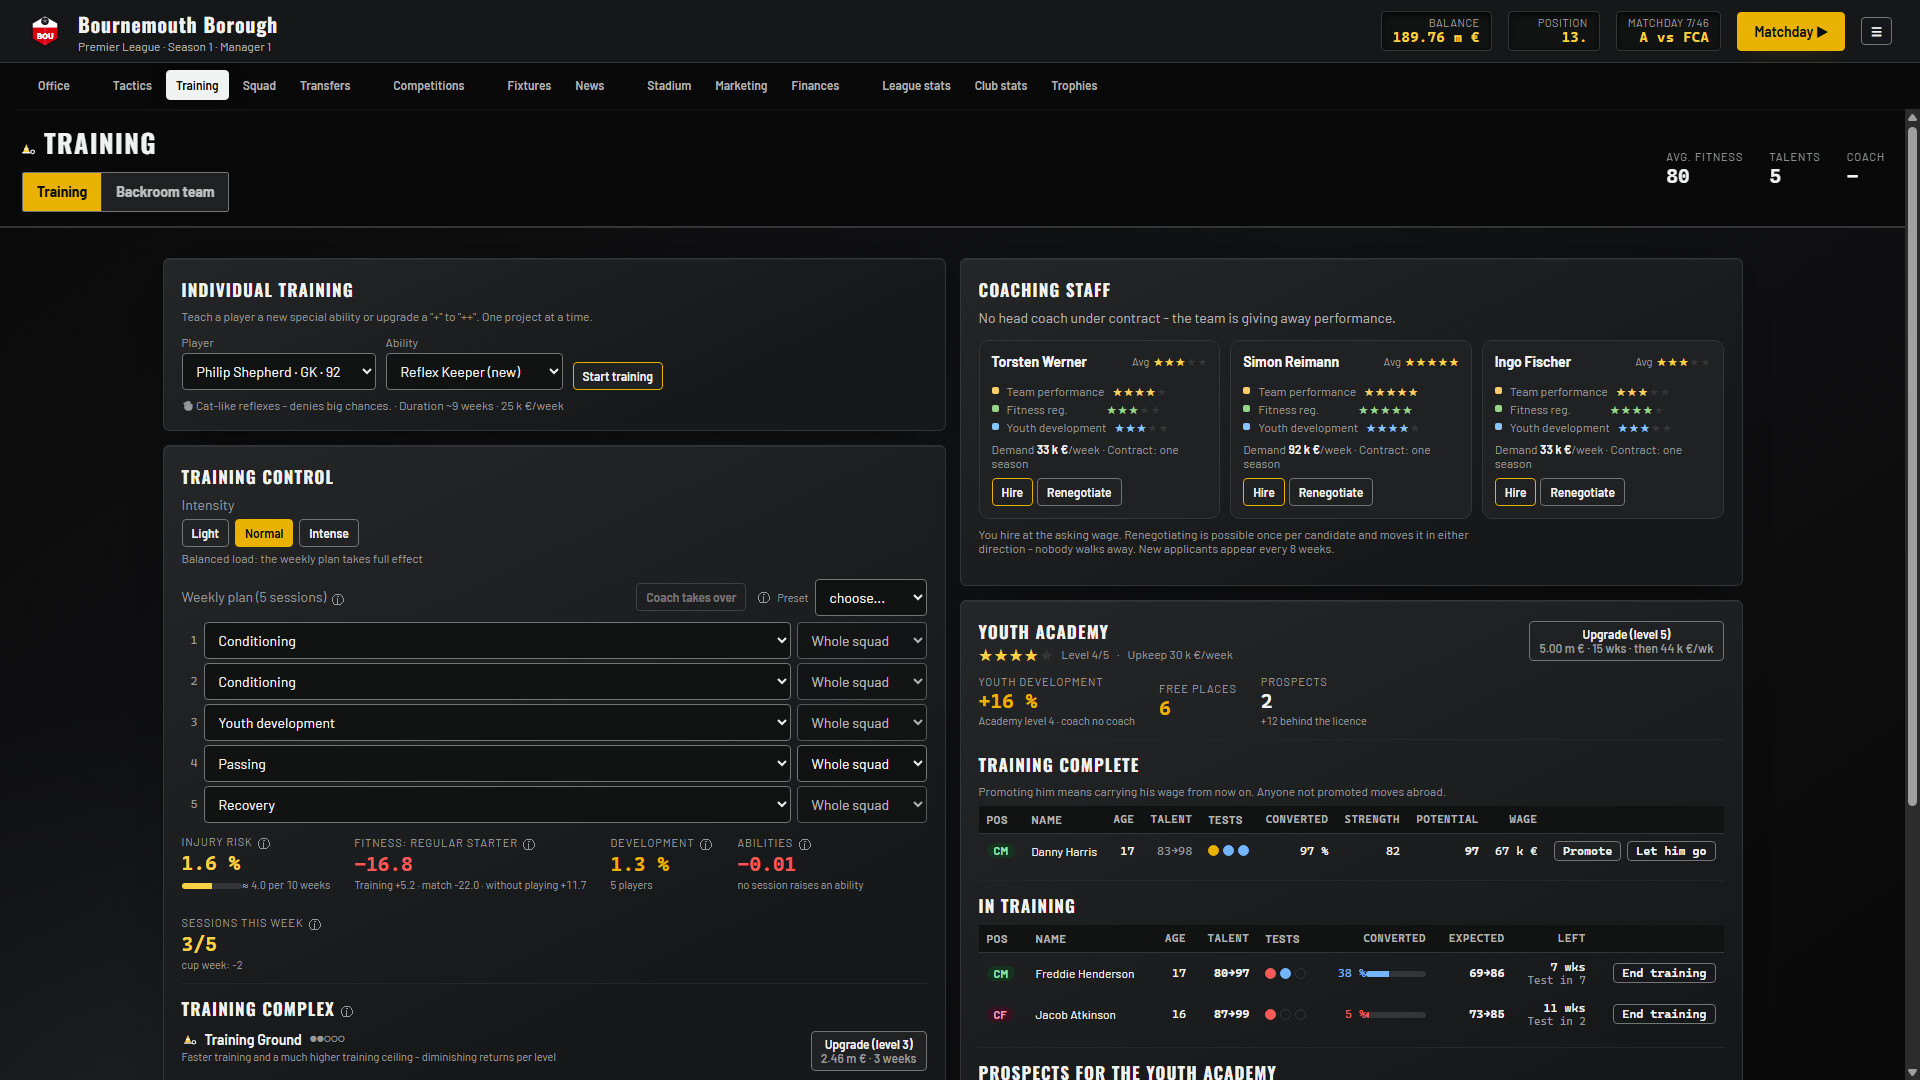The height and width of the screenshot is (1080, 1920).
Task: Open the League stats menu
Action: click(x=916, y=86)
